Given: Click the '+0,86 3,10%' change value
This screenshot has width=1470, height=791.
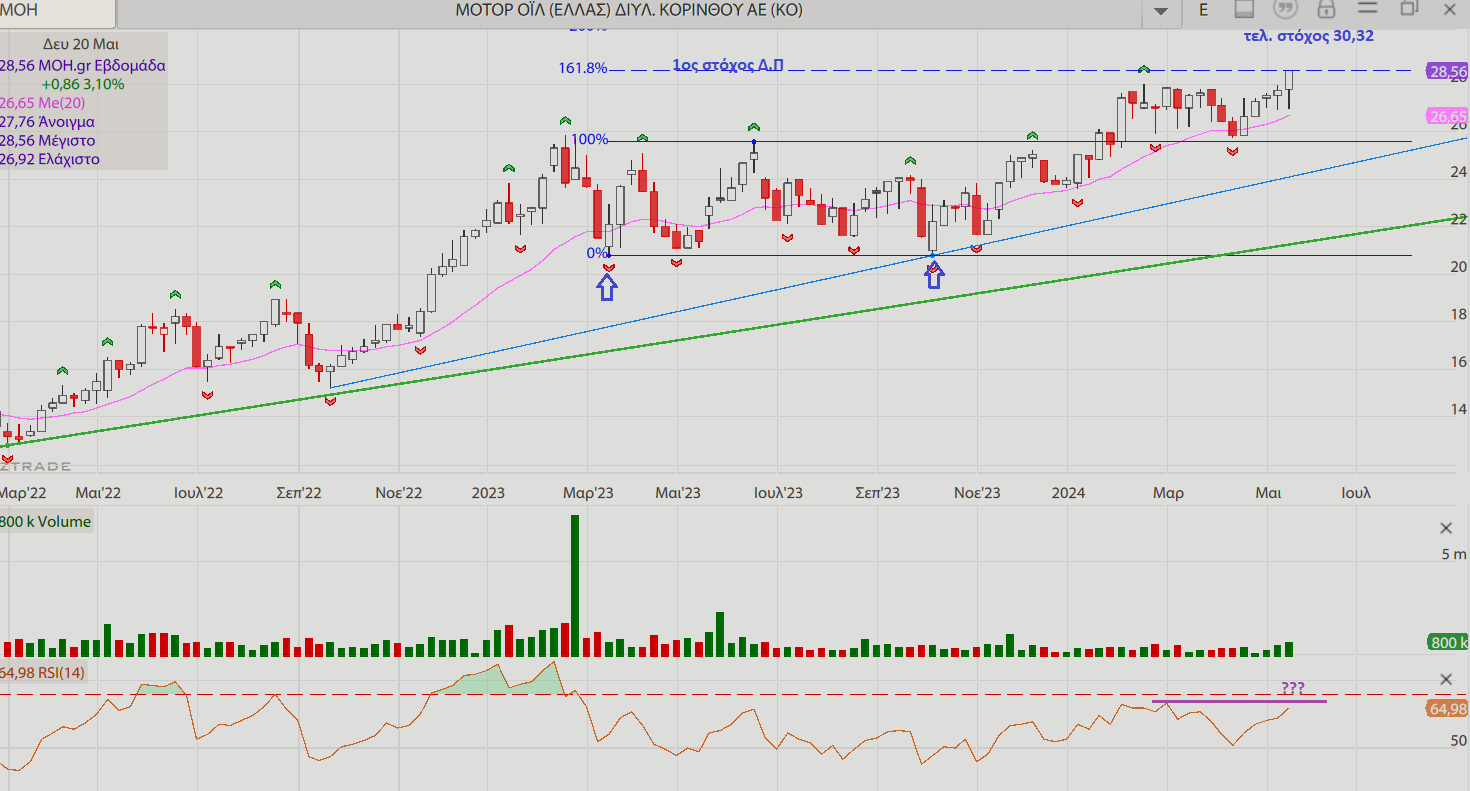Looking at the screenshot, I should 83,84.
